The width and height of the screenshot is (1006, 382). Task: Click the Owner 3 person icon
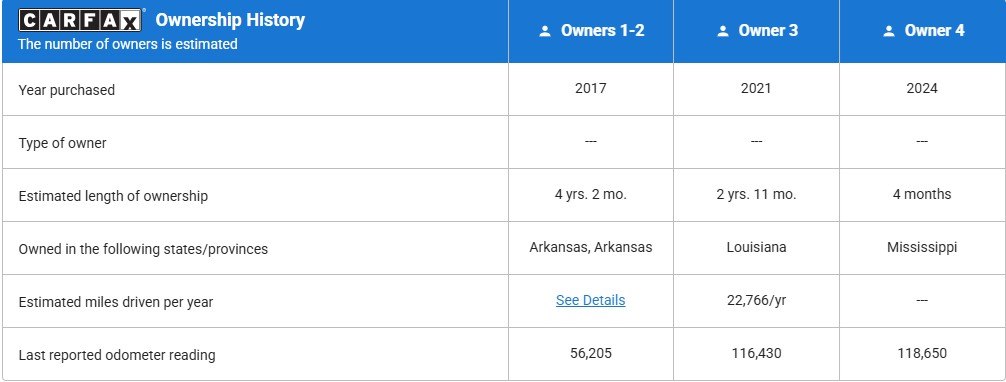tap(722, 31)
